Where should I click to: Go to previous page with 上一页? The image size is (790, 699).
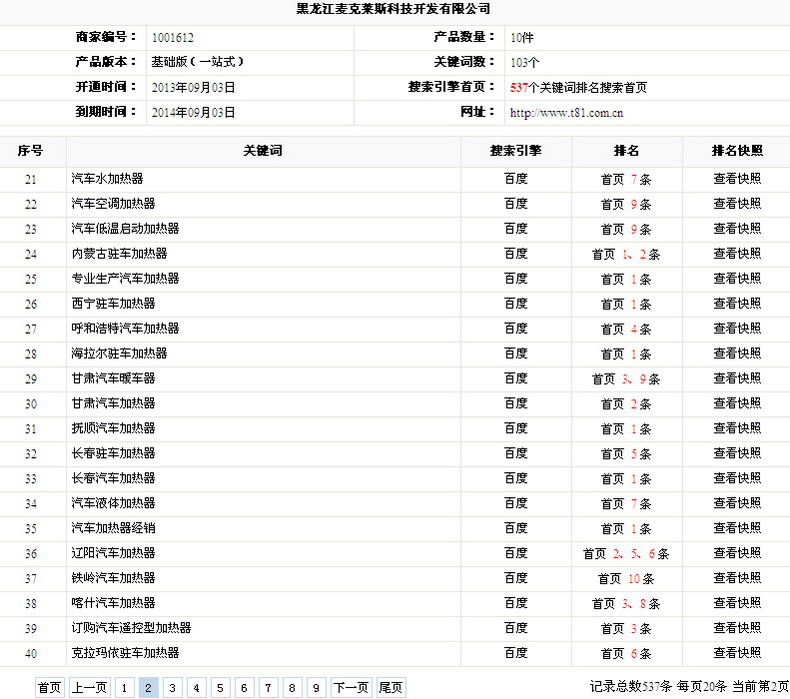(x=90, y=687)
